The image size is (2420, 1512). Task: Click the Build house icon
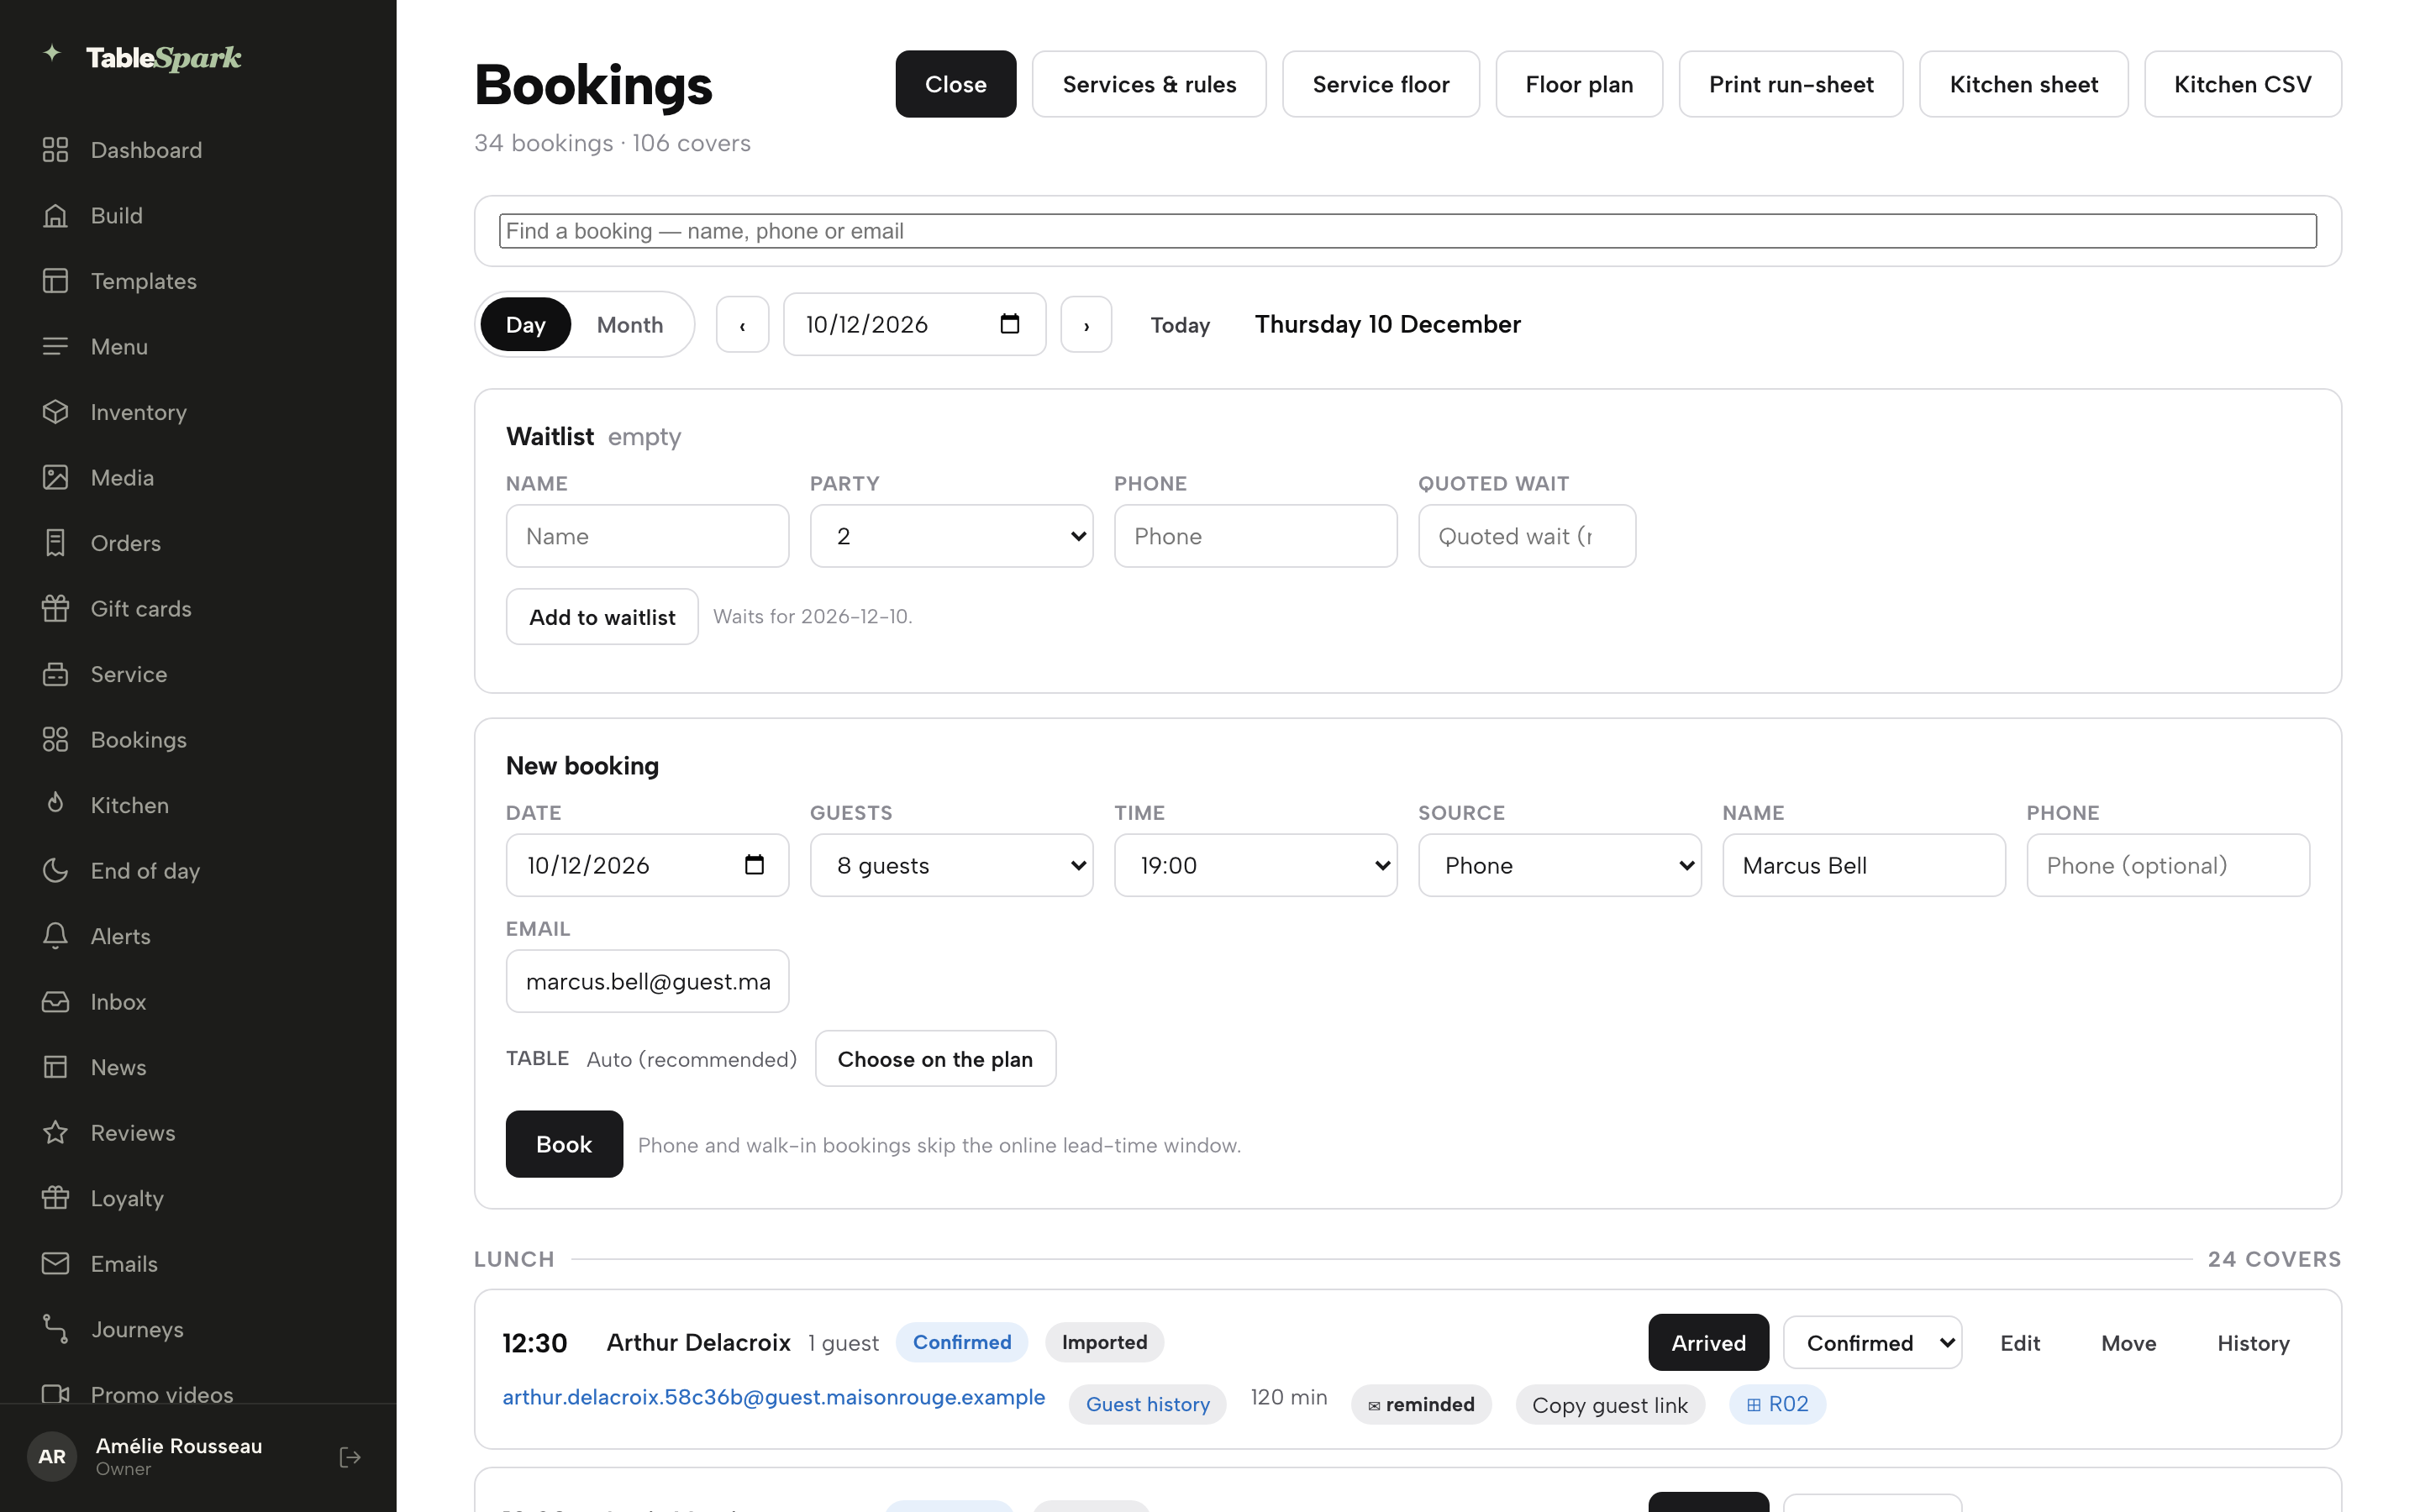point(55,215)
